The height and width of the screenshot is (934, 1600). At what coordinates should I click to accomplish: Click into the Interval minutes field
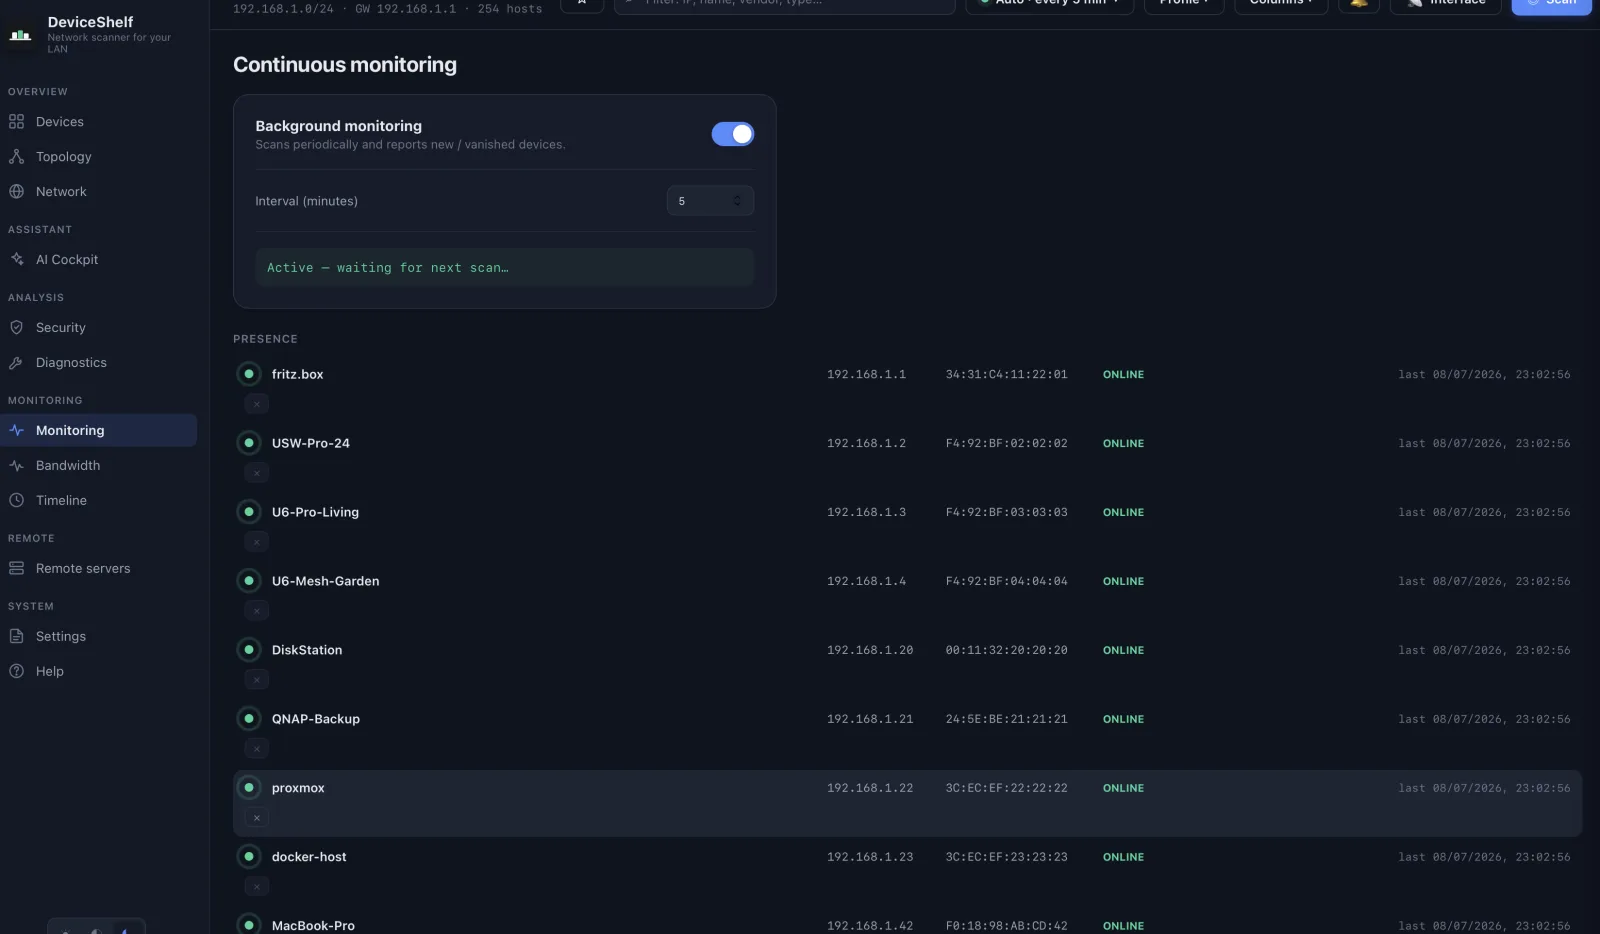[710, 201]
